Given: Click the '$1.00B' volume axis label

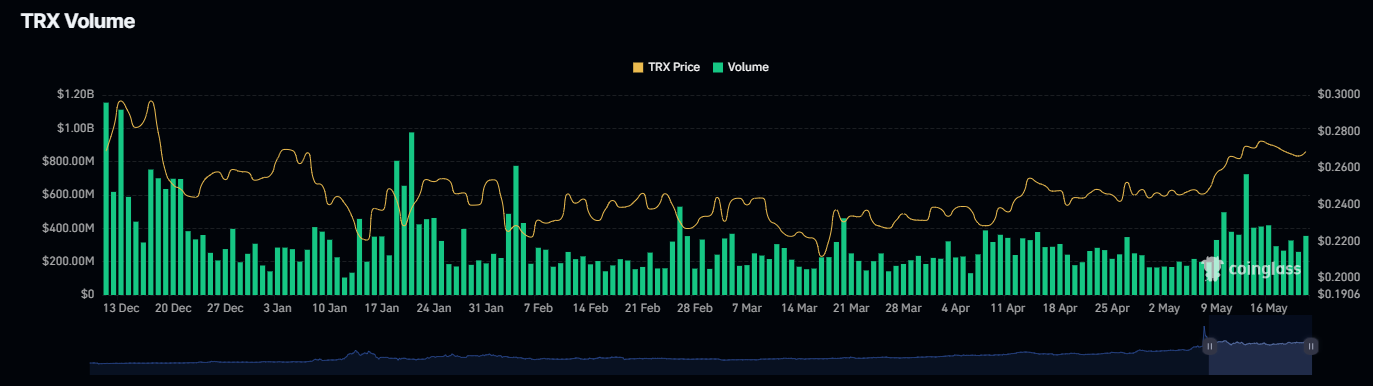Looking at the screenshot, I should pos(76,128).
